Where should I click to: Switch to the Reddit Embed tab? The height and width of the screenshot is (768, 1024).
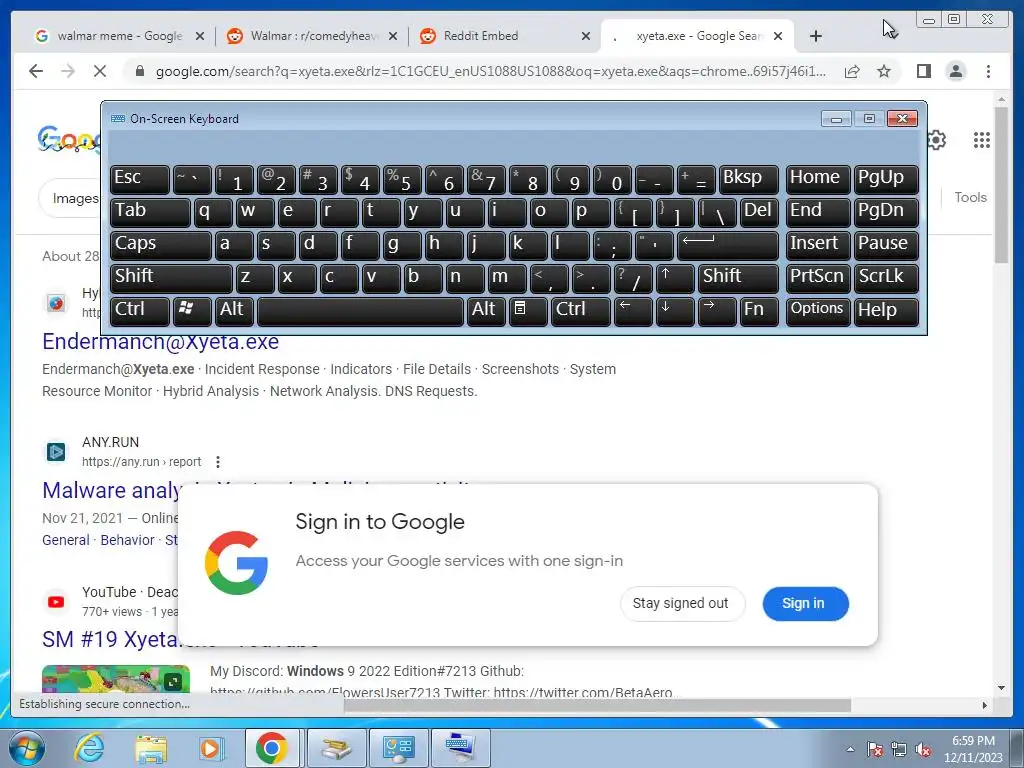tap(506, 36)
